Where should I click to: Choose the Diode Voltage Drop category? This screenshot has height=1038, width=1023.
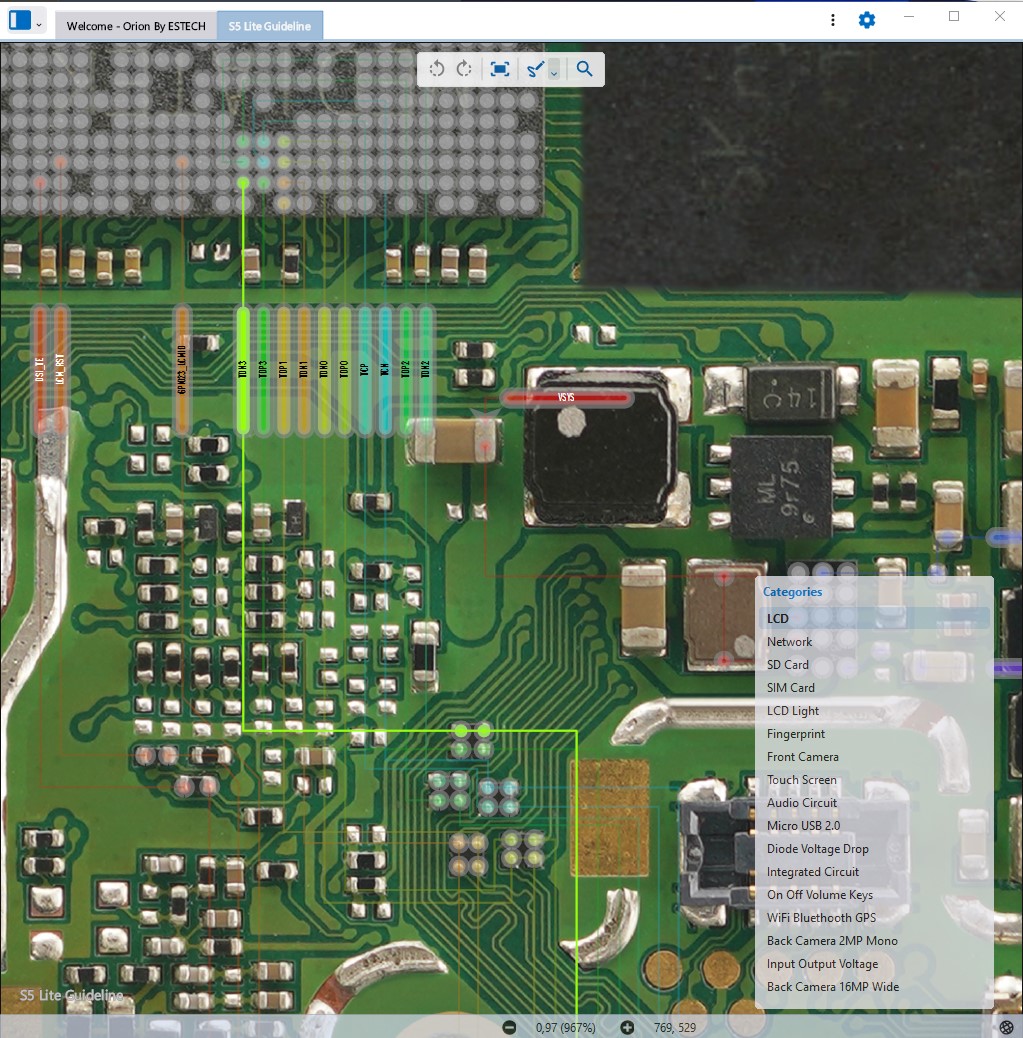tap(817, 849)
